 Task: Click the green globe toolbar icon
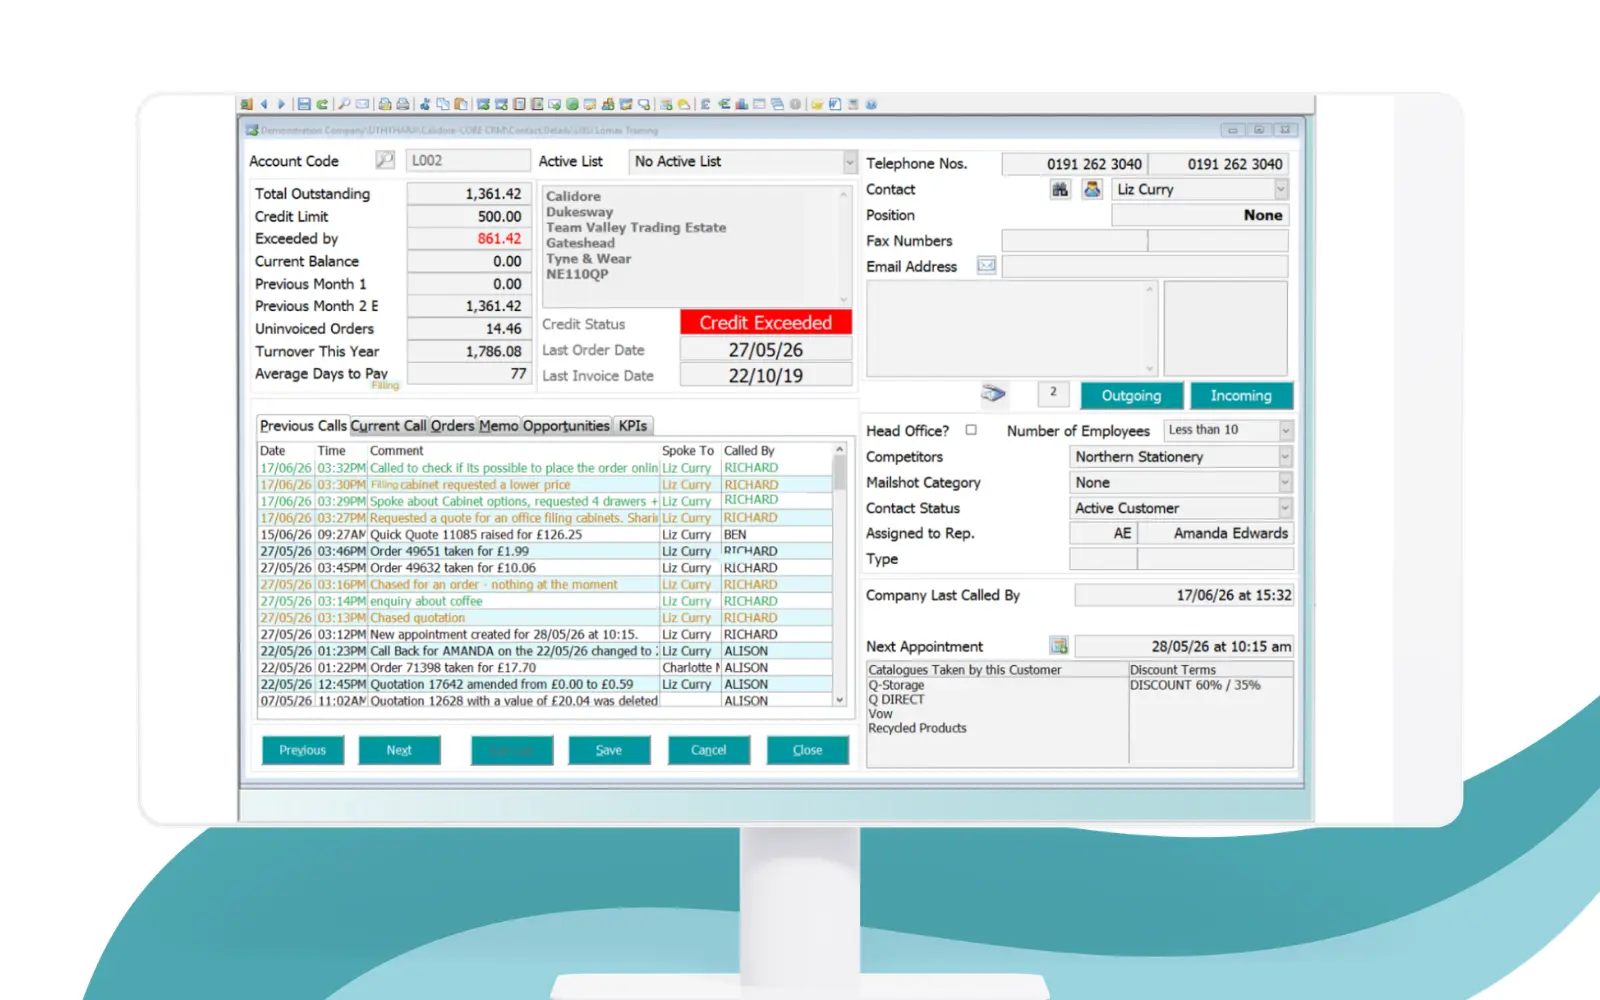coord(572,104)
